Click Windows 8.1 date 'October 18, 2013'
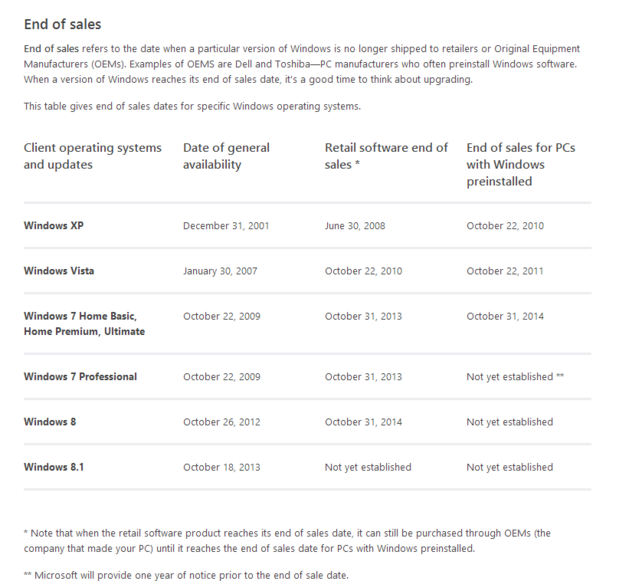This screenshot has width=620, height=582. click(222, 467)
